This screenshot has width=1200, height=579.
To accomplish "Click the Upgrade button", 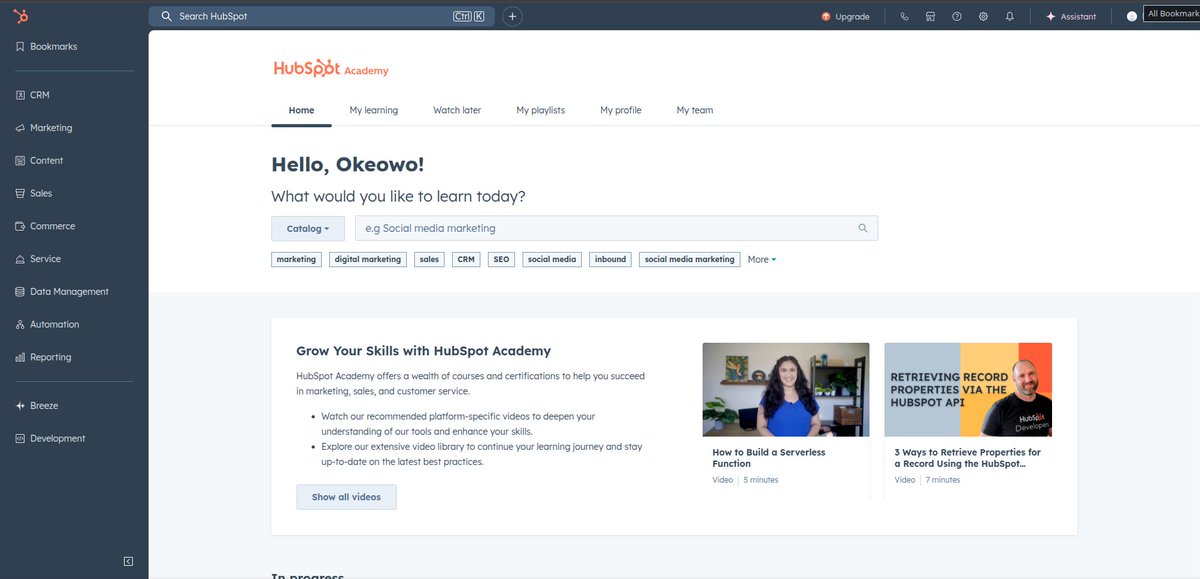I will 846,16.
